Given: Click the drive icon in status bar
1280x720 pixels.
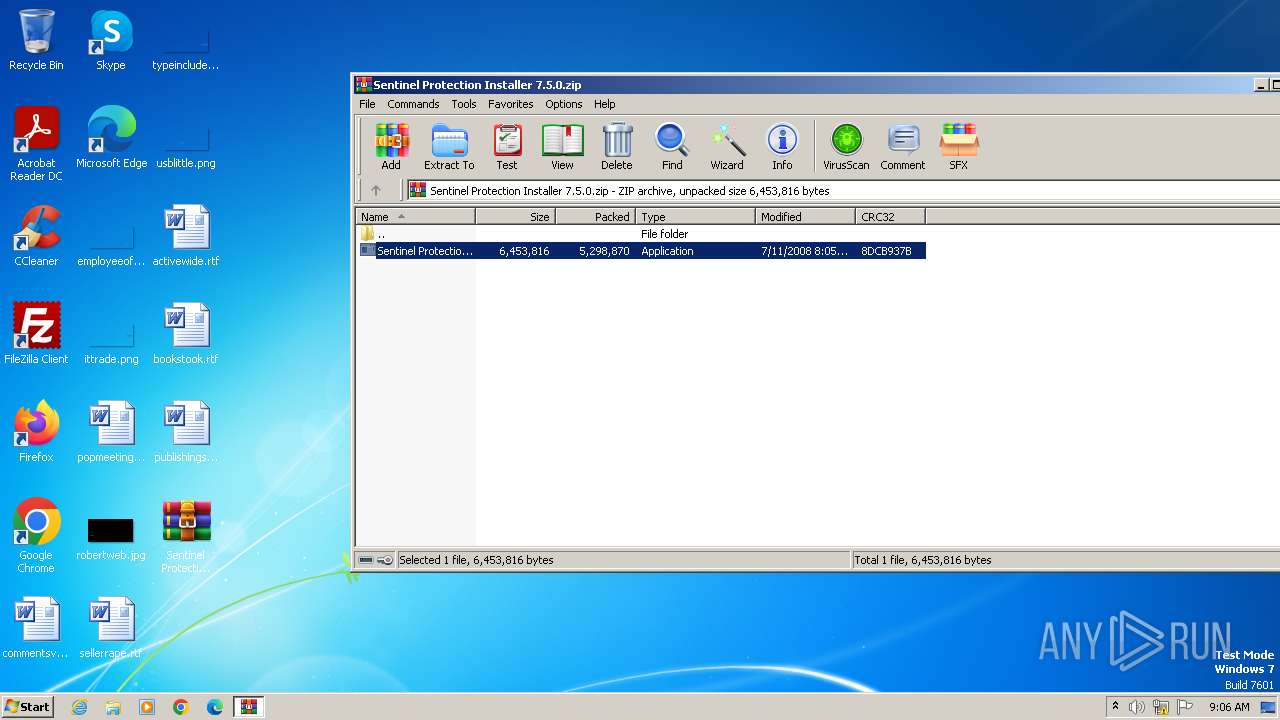Looking at the screenshot, I should point(366,560).
